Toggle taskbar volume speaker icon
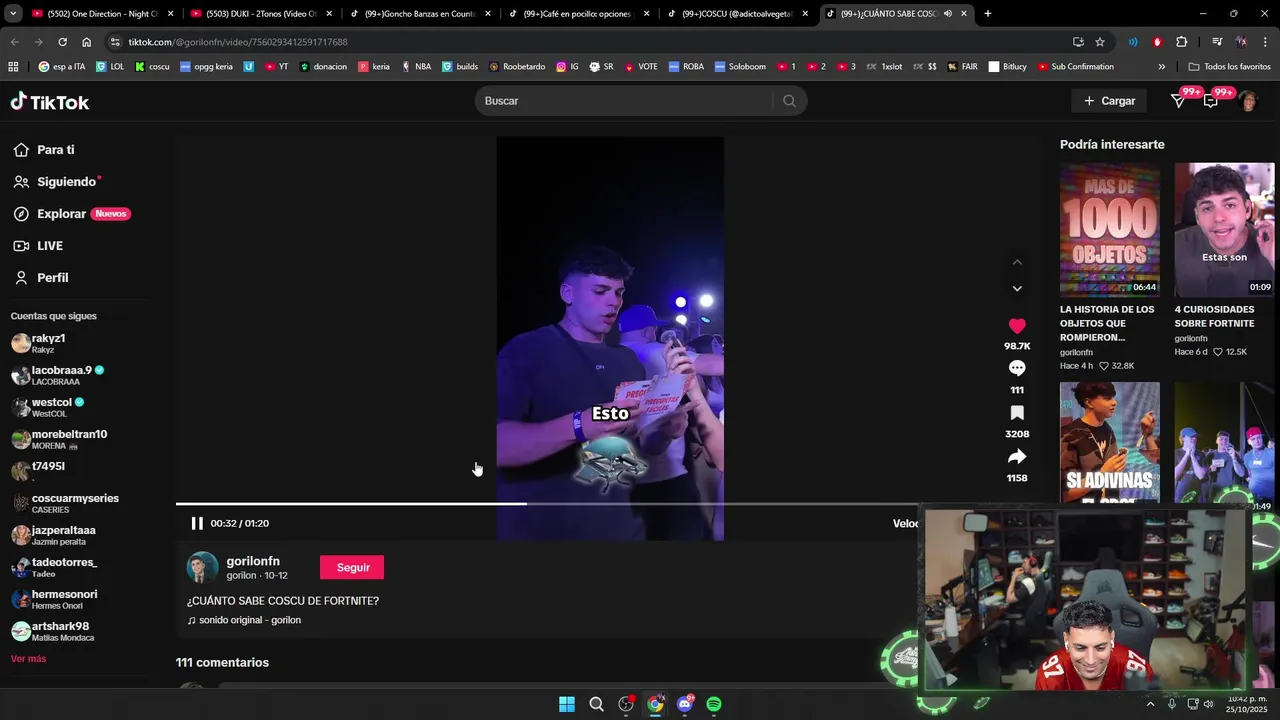The image size is (1280, 720). tap(1208, 704)
